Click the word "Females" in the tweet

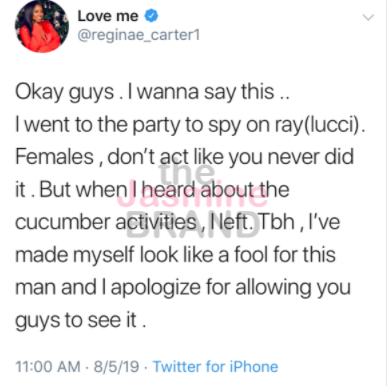pyautogui.click(x=54, y=157)
